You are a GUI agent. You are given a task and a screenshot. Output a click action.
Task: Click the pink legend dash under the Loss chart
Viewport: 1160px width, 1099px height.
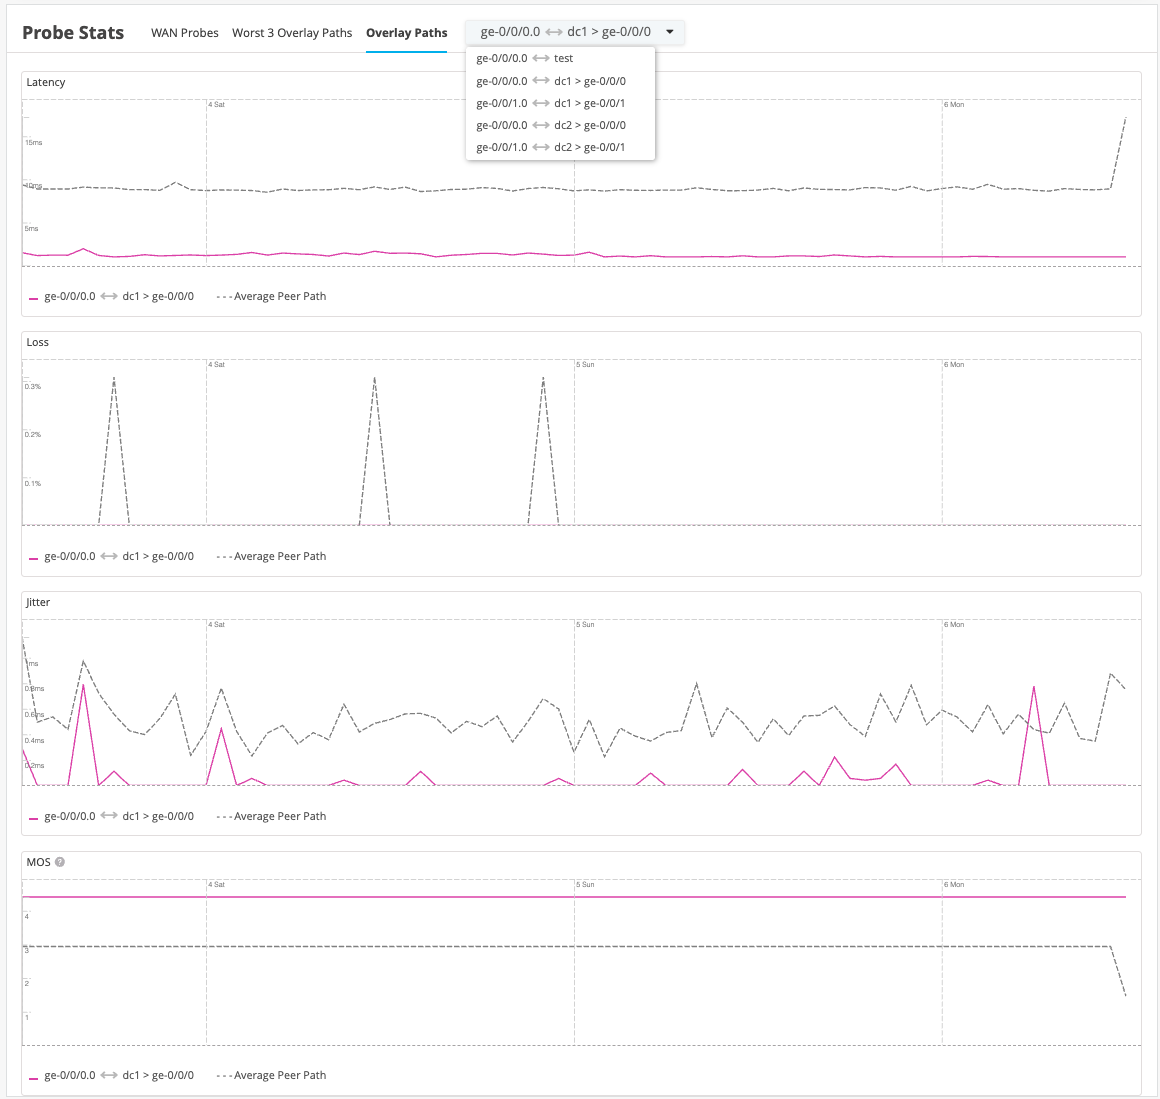pyautogui.click(x=33, y=556)
